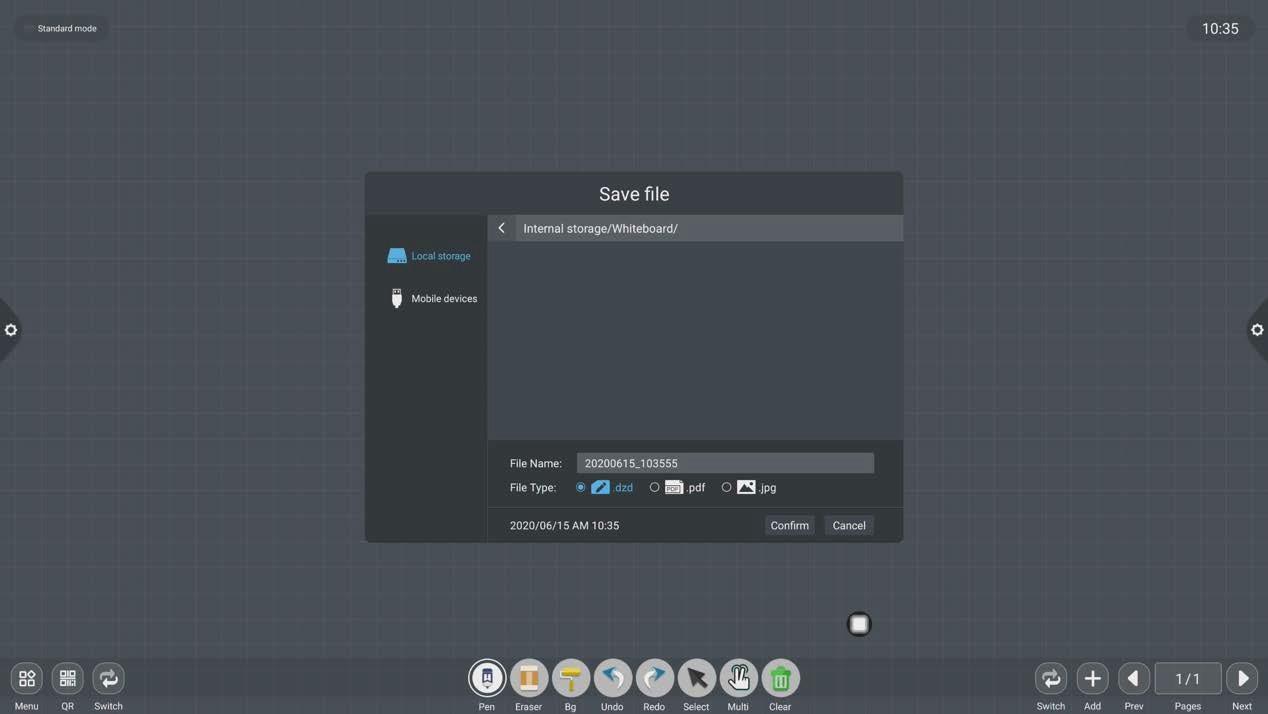Enable Multi touch mode
Image resolution: width=1268 pixels, height=714 pixels.
tap(739, 678)
